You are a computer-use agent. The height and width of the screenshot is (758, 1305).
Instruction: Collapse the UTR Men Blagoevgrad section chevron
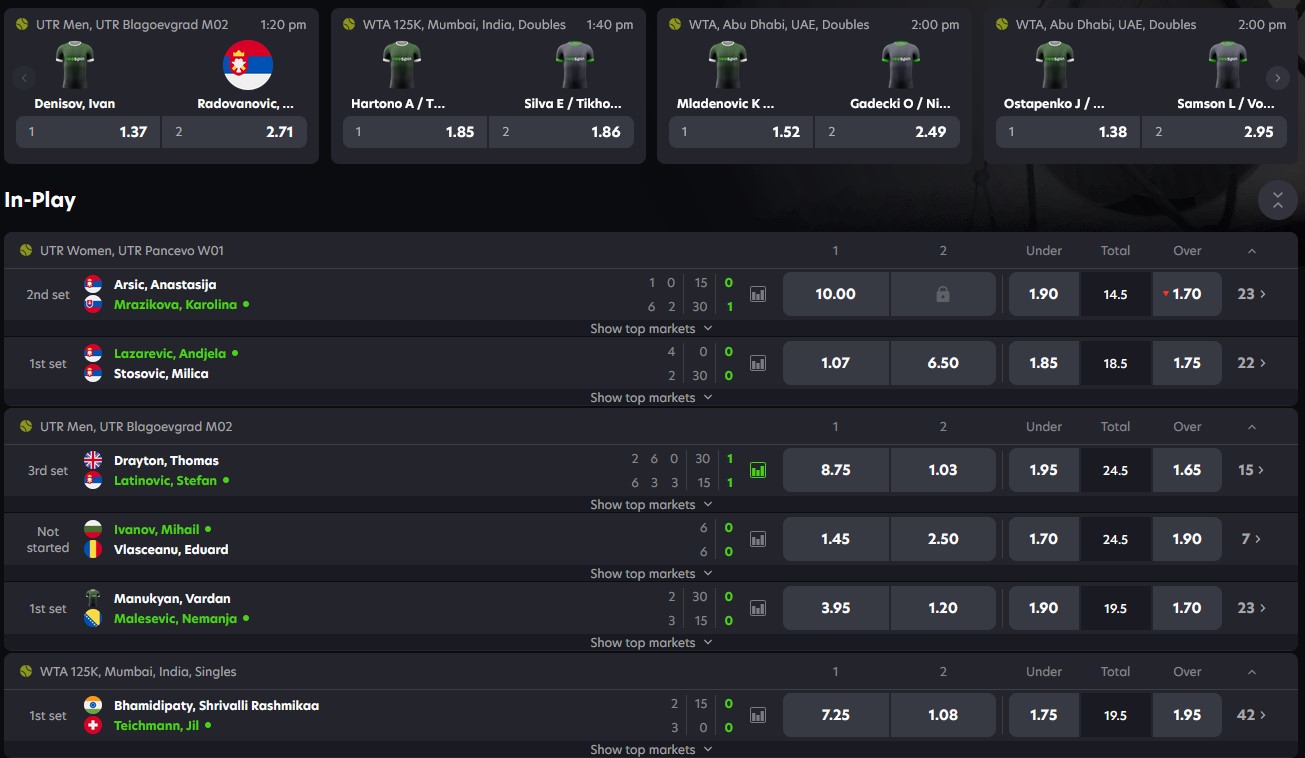point(1251,426)
